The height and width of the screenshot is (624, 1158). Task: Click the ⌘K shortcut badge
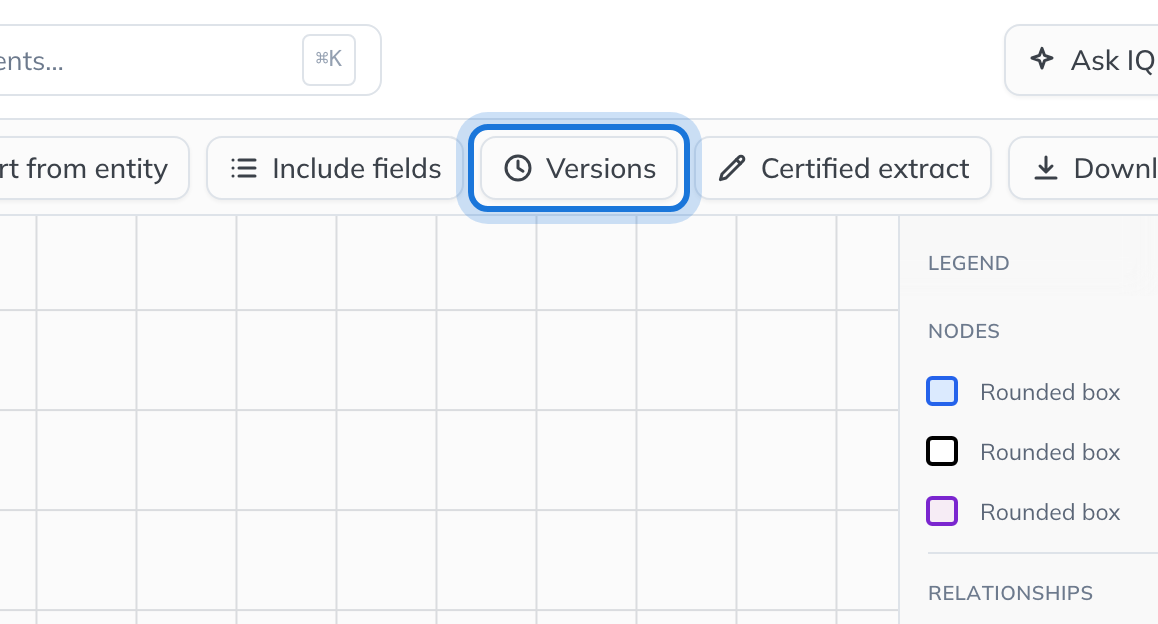329,59
